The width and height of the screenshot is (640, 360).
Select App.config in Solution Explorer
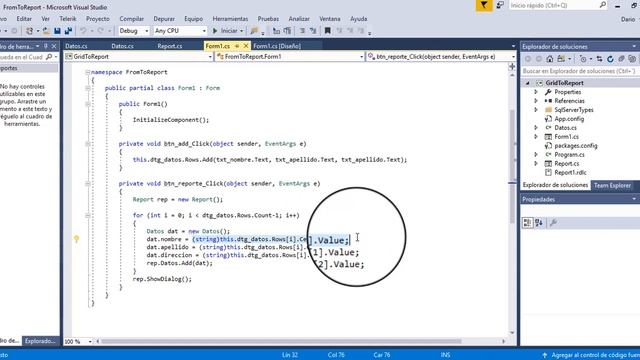569,119
